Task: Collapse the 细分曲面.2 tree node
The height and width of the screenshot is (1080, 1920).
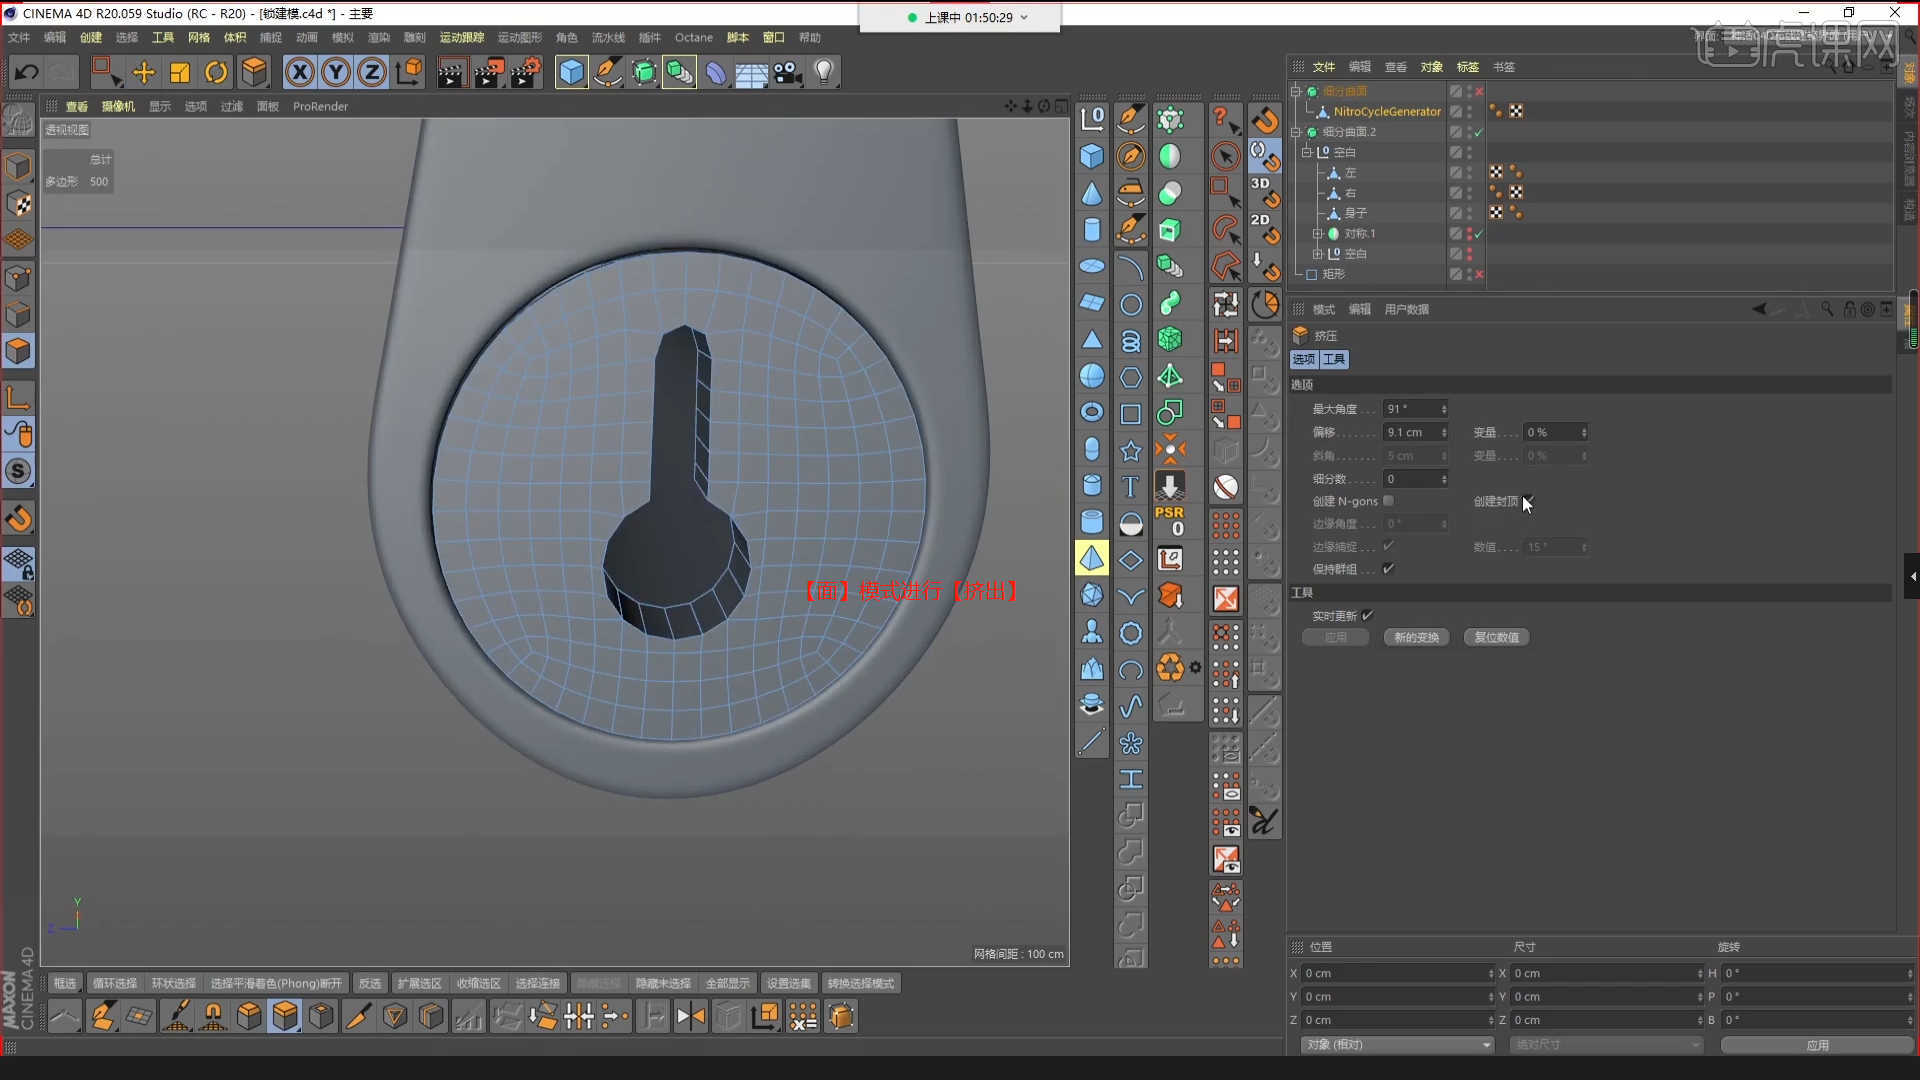Action: [1297, 132]
